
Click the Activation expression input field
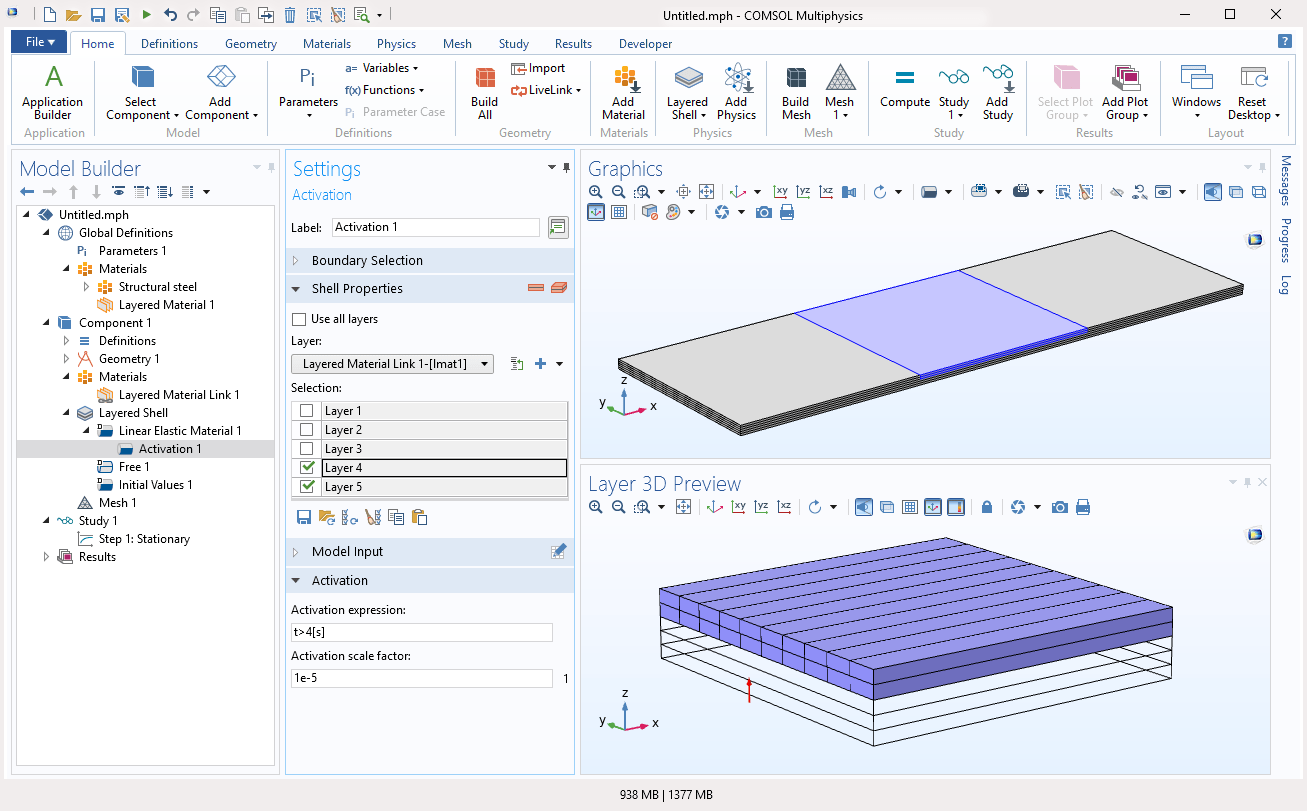(421, 631)
